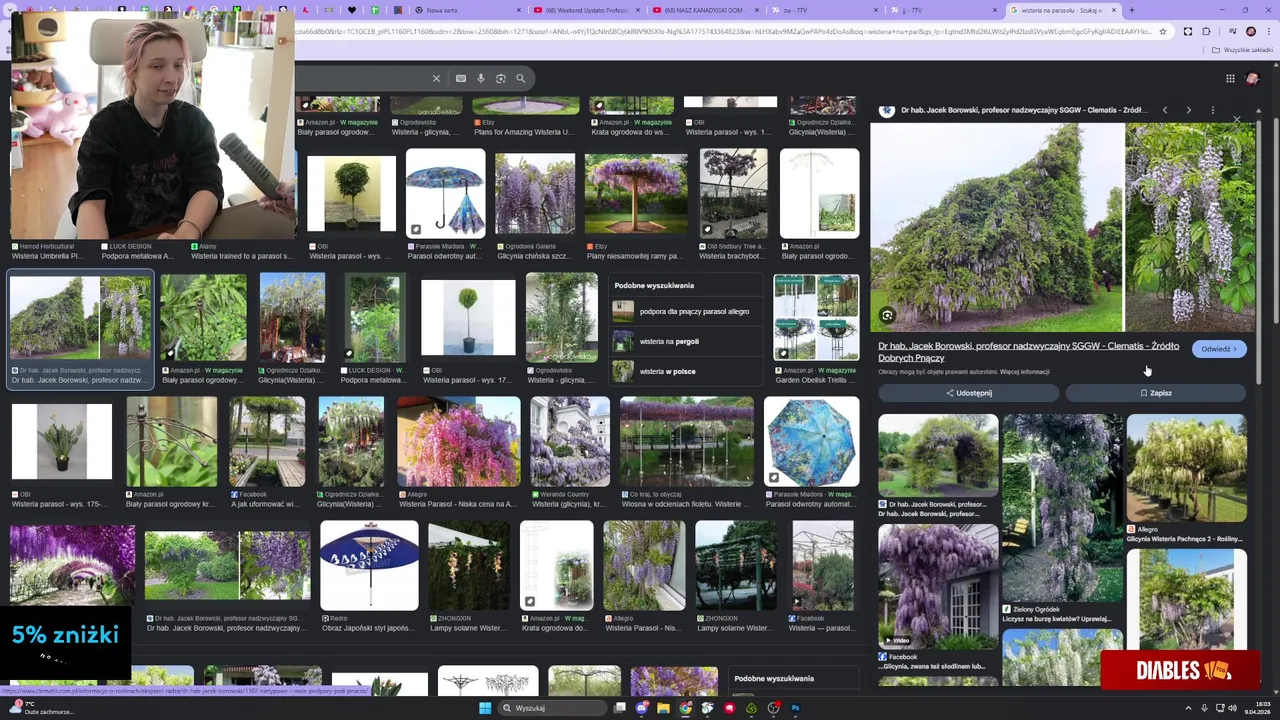Open the Garden Obelisk Trellis Amazon thumbnail
Viewport: 1280px width, 720px height.
click(x=816, y=318)
